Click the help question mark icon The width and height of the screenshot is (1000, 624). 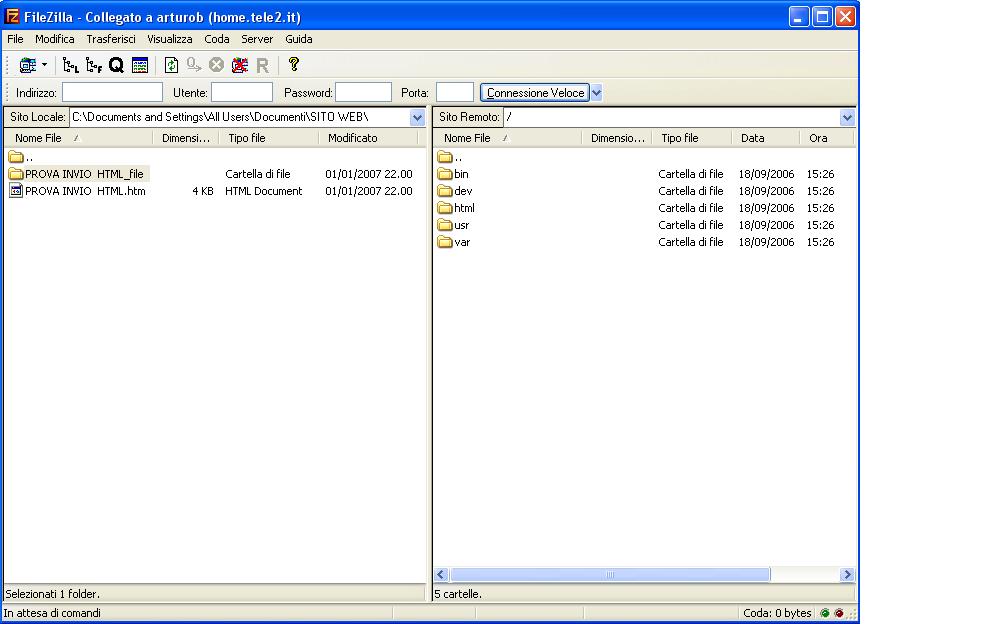coord(293,64)
